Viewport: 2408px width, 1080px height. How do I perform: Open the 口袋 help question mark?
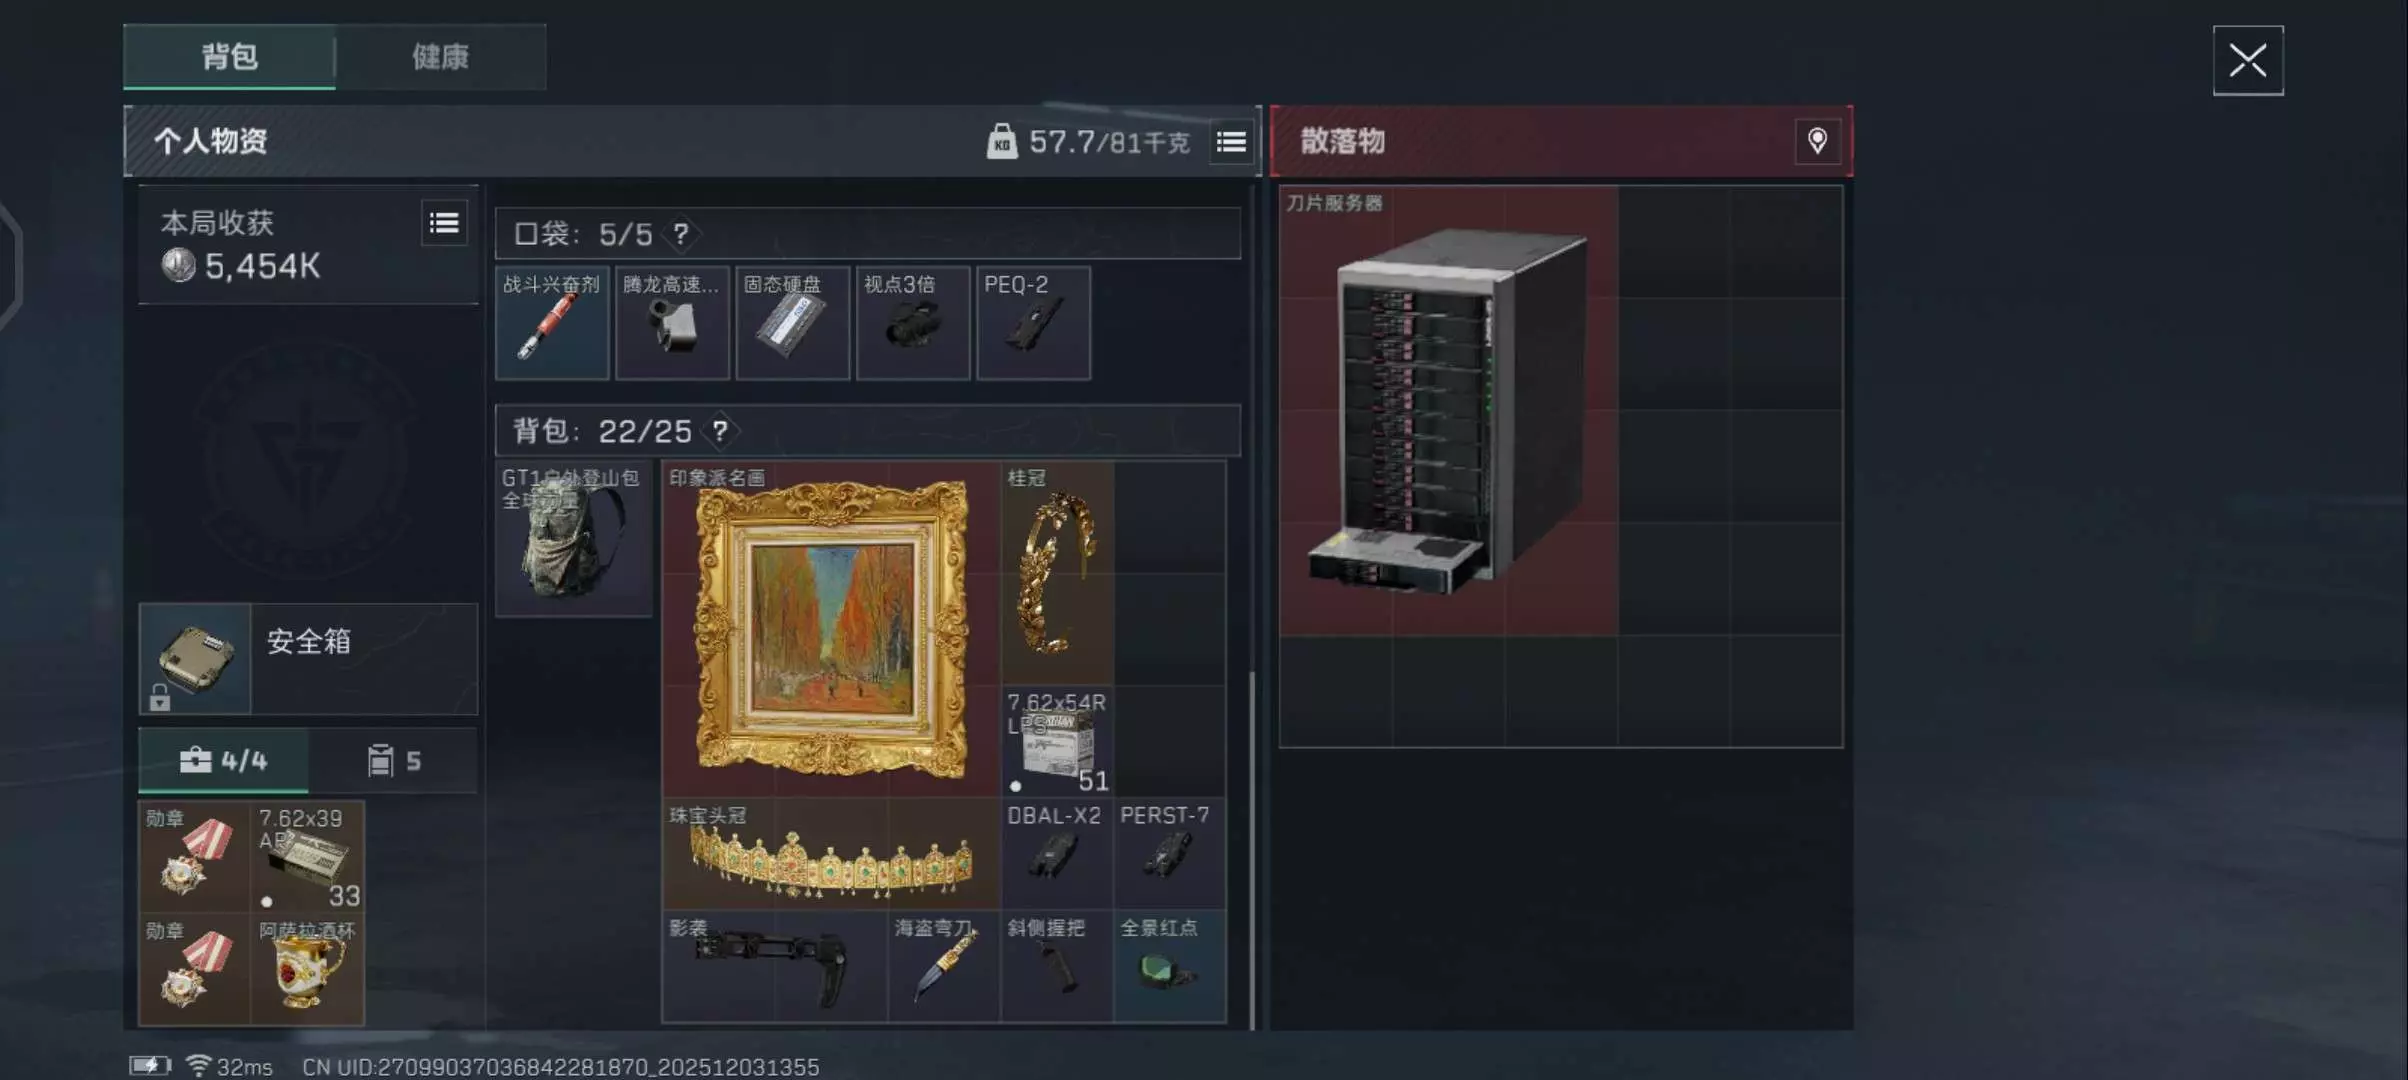click(x=681, y=234)
